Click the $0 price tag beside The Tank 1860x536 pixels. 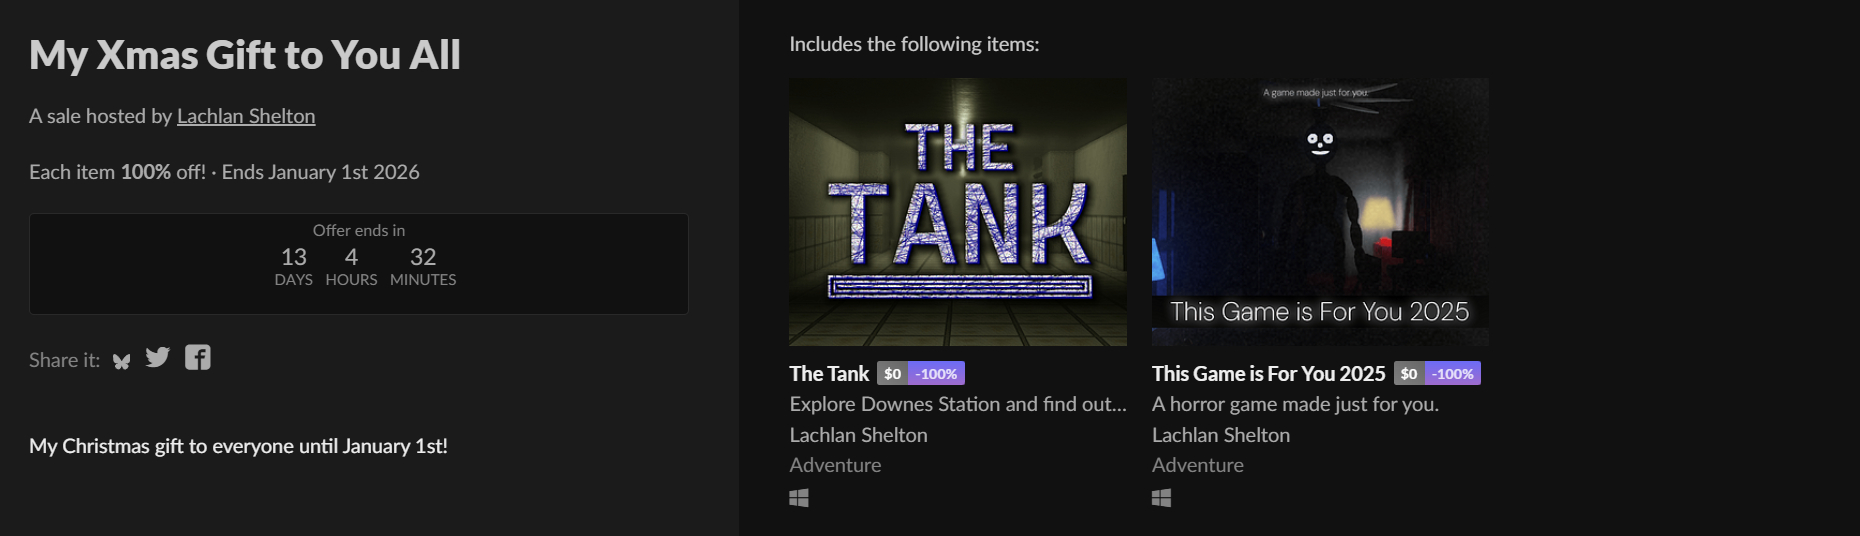tap(892, 374)
